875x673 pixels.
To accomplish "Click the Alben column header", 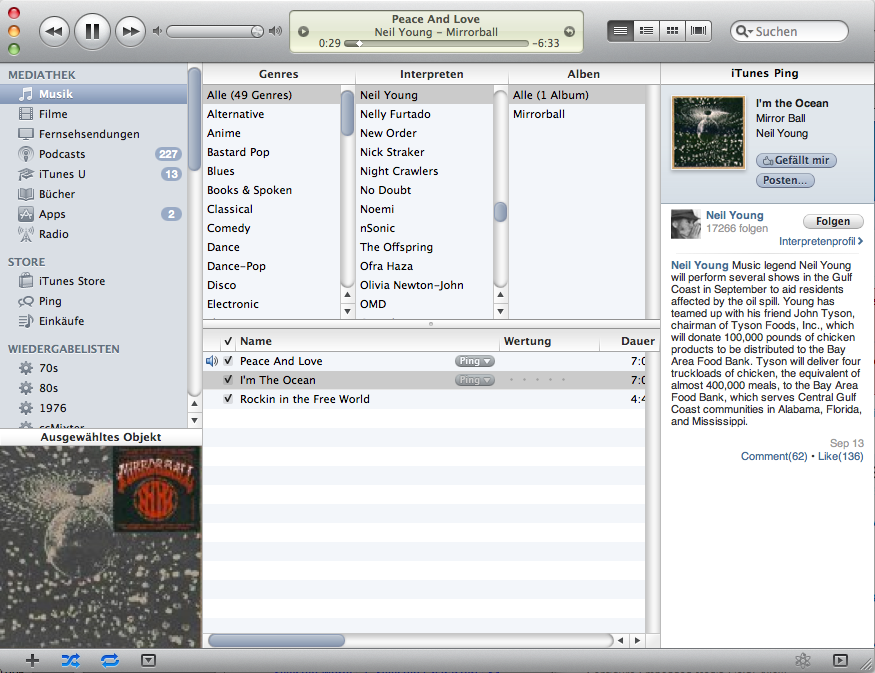I will pos(584,74).
